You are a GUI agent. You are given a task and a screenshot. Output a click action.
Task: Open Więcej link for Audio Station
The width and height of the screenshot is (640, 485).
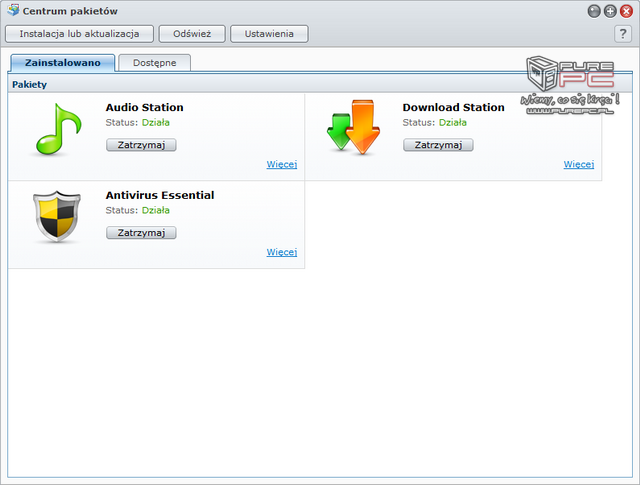point(282,164)
